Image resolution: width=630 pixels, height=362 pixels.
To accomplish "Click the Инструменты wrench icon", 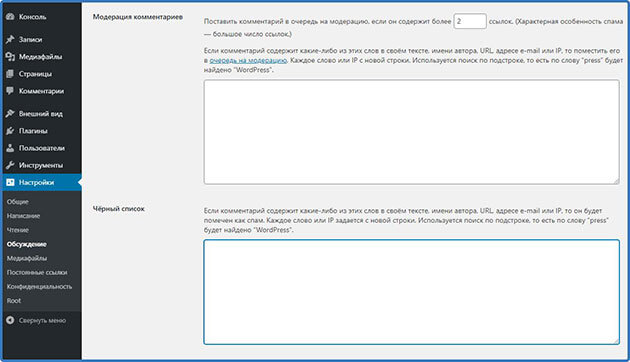I will [x=10, y=165].
